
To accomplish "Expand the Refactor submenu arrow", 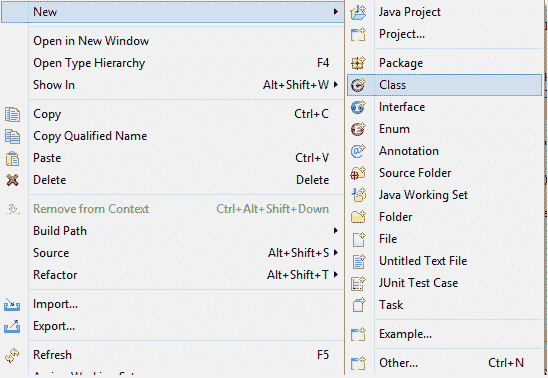I will (336, 275).
